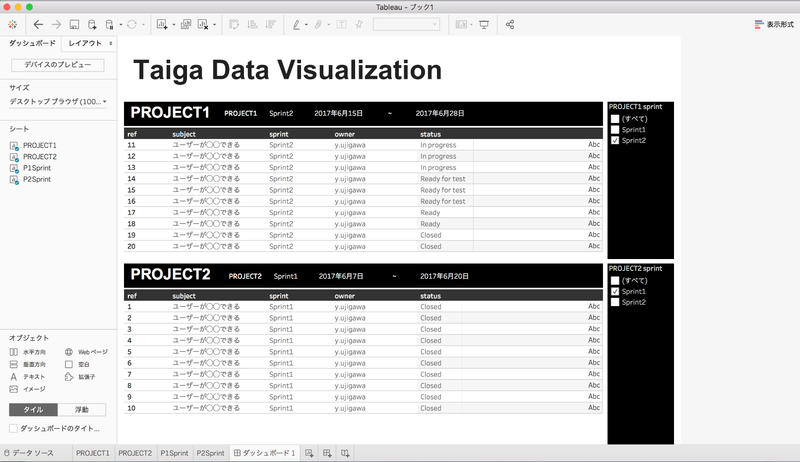800x462 pixels.
Task: Uncheck Sprint2 in PROJECT1 sprint filter
Action: click(x=615, y=140)
